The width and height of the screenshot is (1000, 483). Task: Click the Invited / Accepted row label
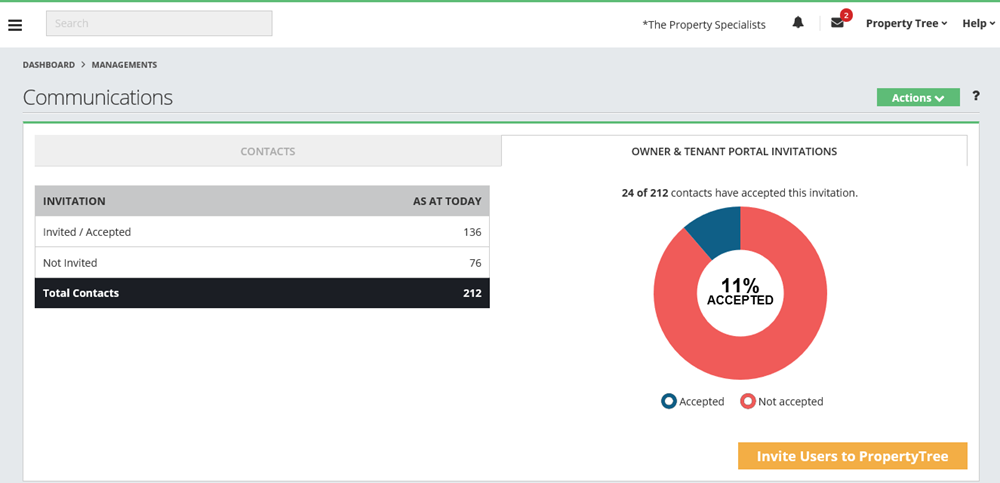(x=87, y=232)
